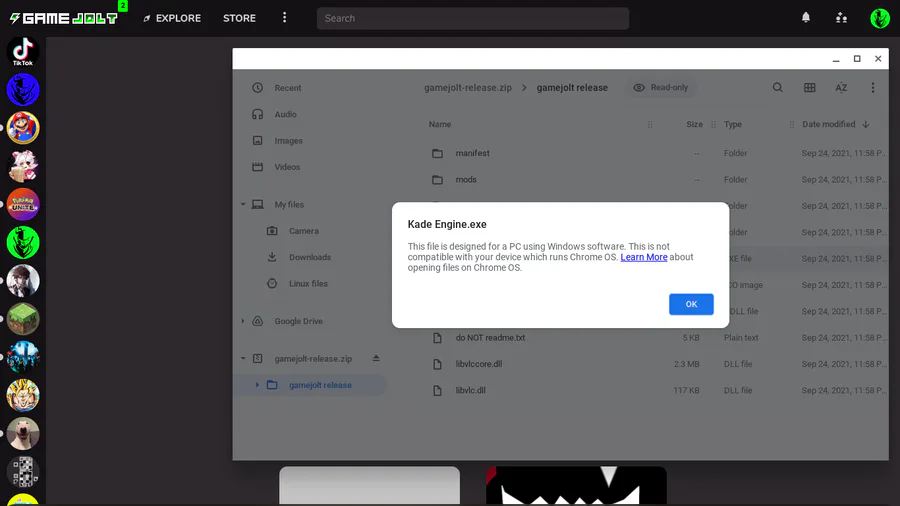
Task: Open the Store page
Action: 239,18
